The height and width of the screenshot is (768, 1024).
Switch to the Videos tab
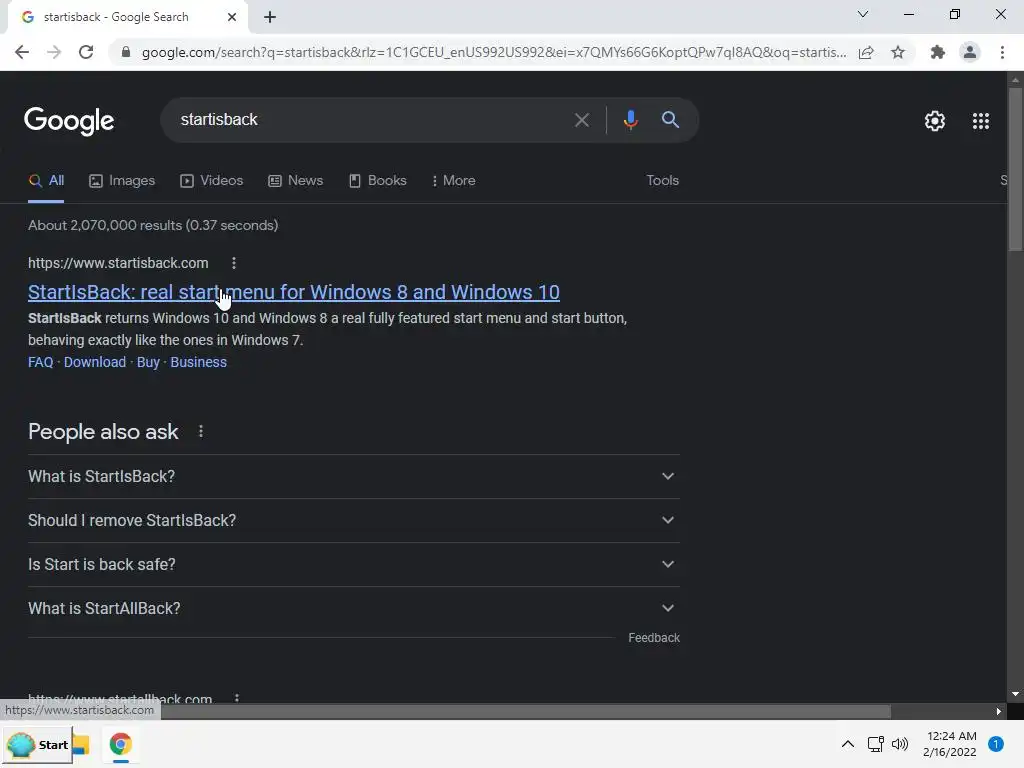tap(212, 181)
